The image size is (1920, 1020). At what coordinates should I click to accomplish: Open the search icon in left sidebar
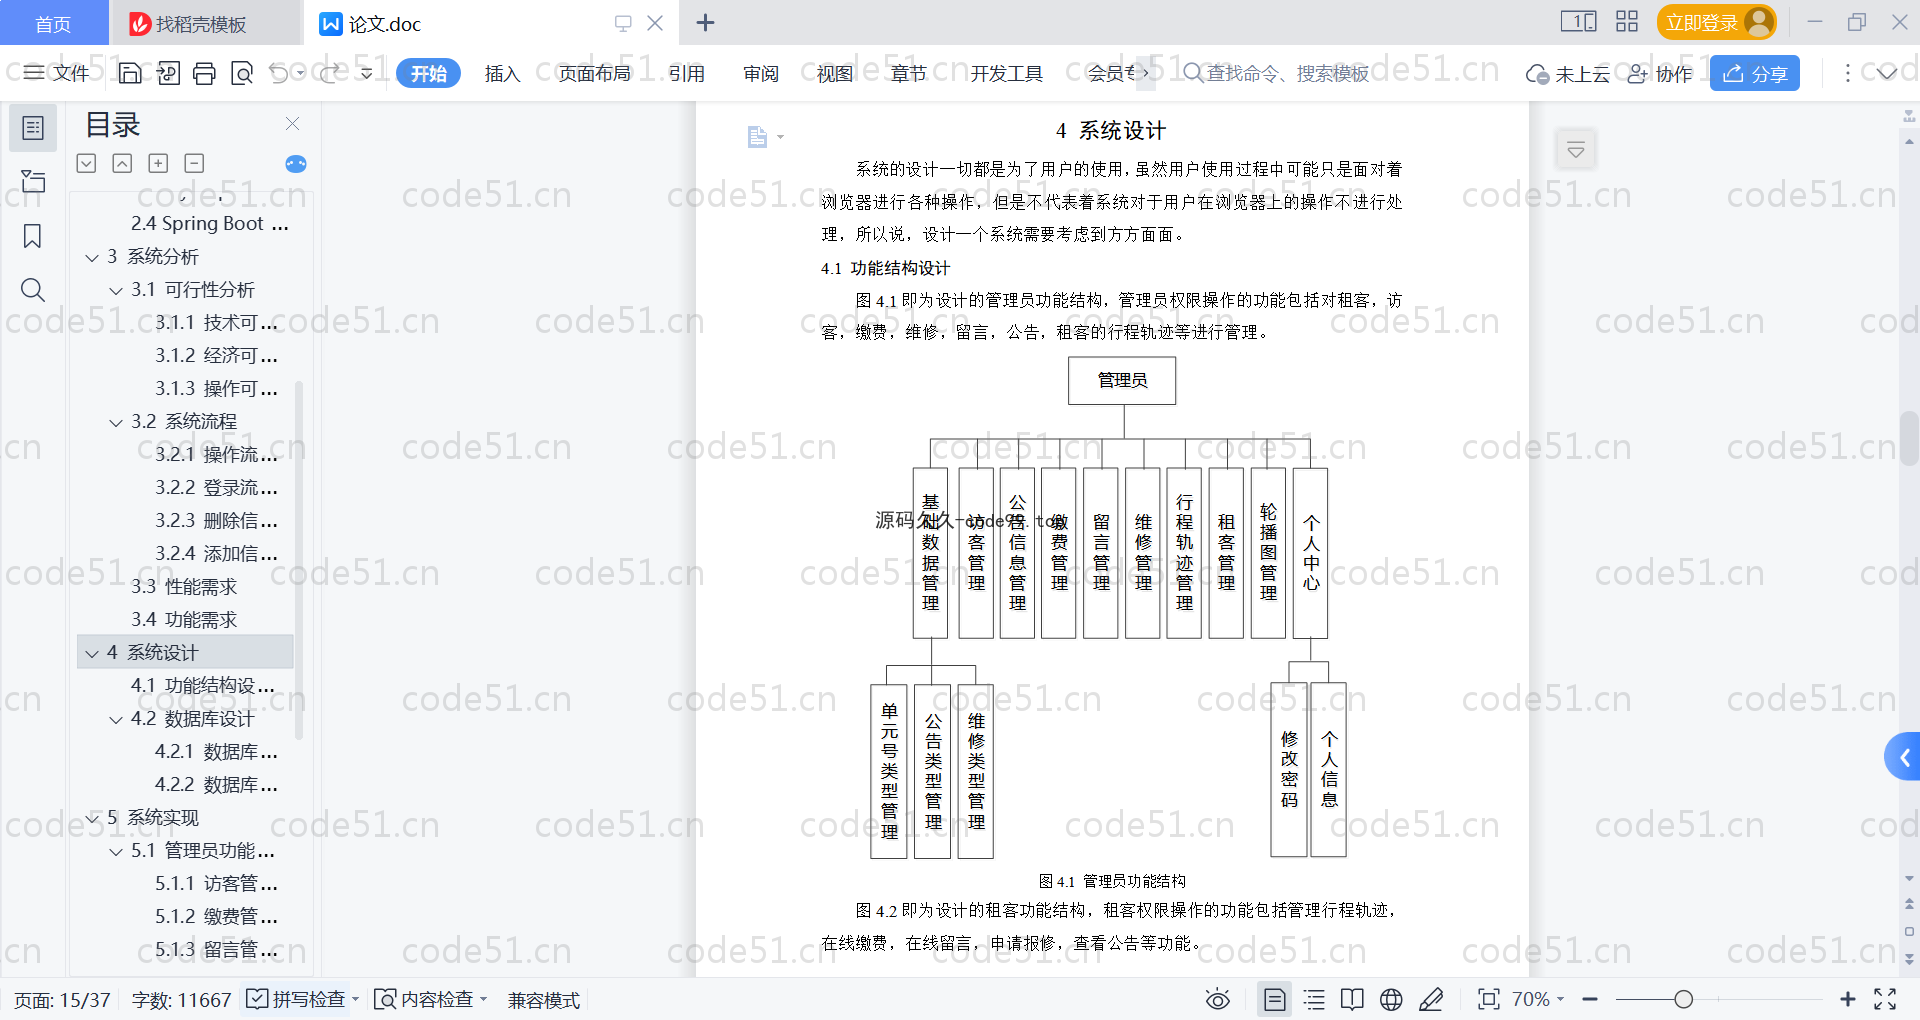pyautogui.click(x=33, y=290)
